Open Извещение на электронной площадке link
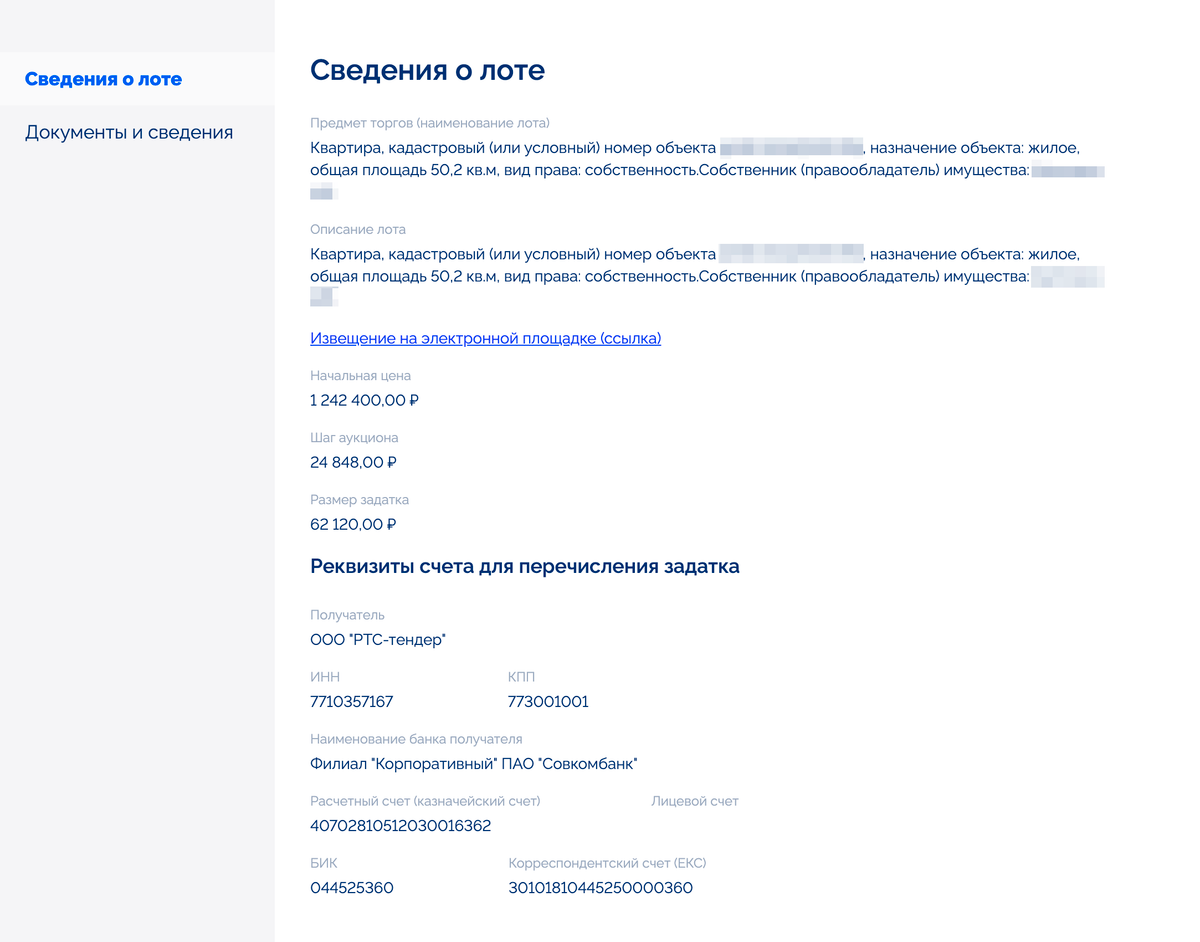The height and width of the screenshot is (942, 1200). click(x=486, y=338)
